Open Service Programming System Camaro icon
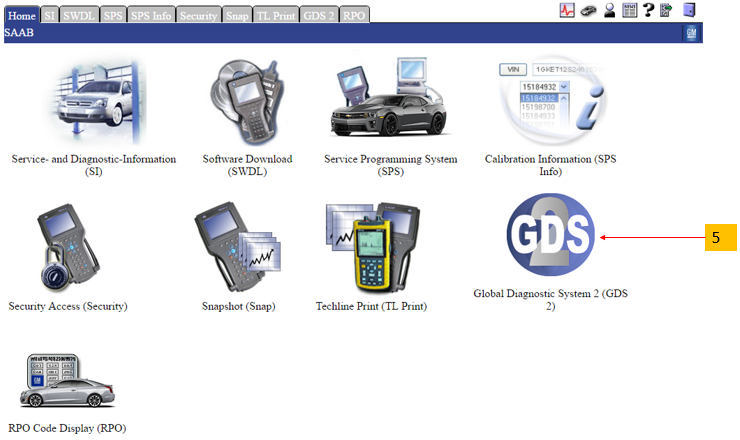This screenshot has height=440, width=740. (x=391, y=100)
